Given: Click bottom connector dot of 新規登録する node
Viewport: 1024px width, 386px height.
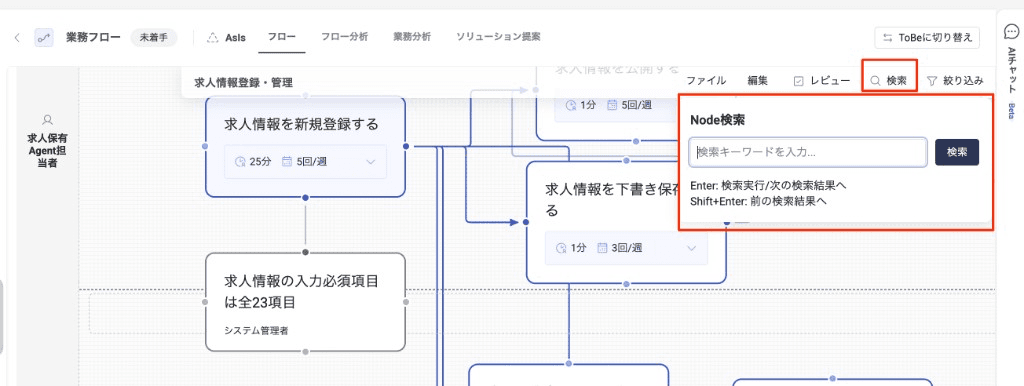Looking at the screenshot, I should (305, 197).
